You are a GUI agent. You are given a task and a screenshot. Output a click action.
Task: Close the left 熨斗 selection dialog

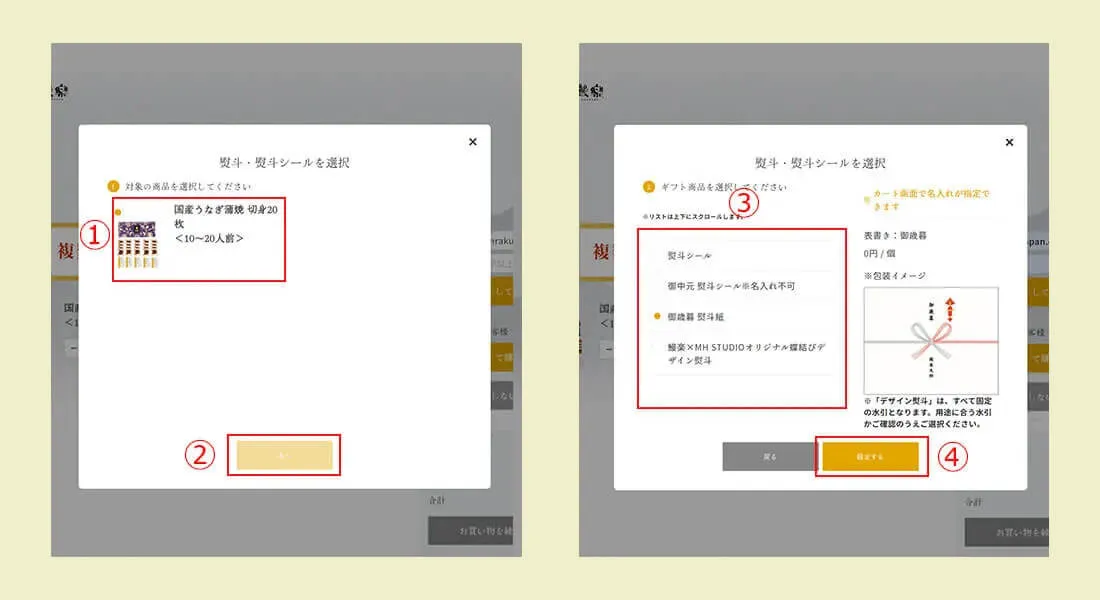click(473, 142)
